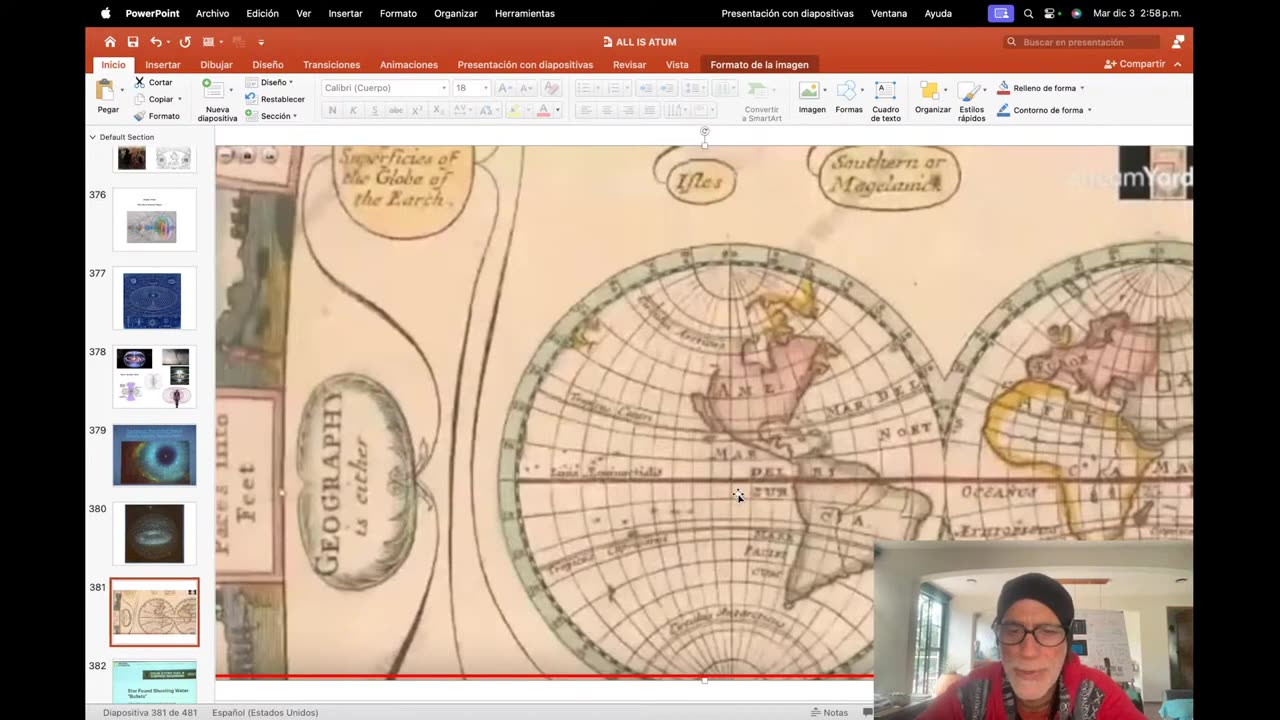Switch to the Transiciones tab
This screenshot has width=1280, height=720.
point(331,64)
